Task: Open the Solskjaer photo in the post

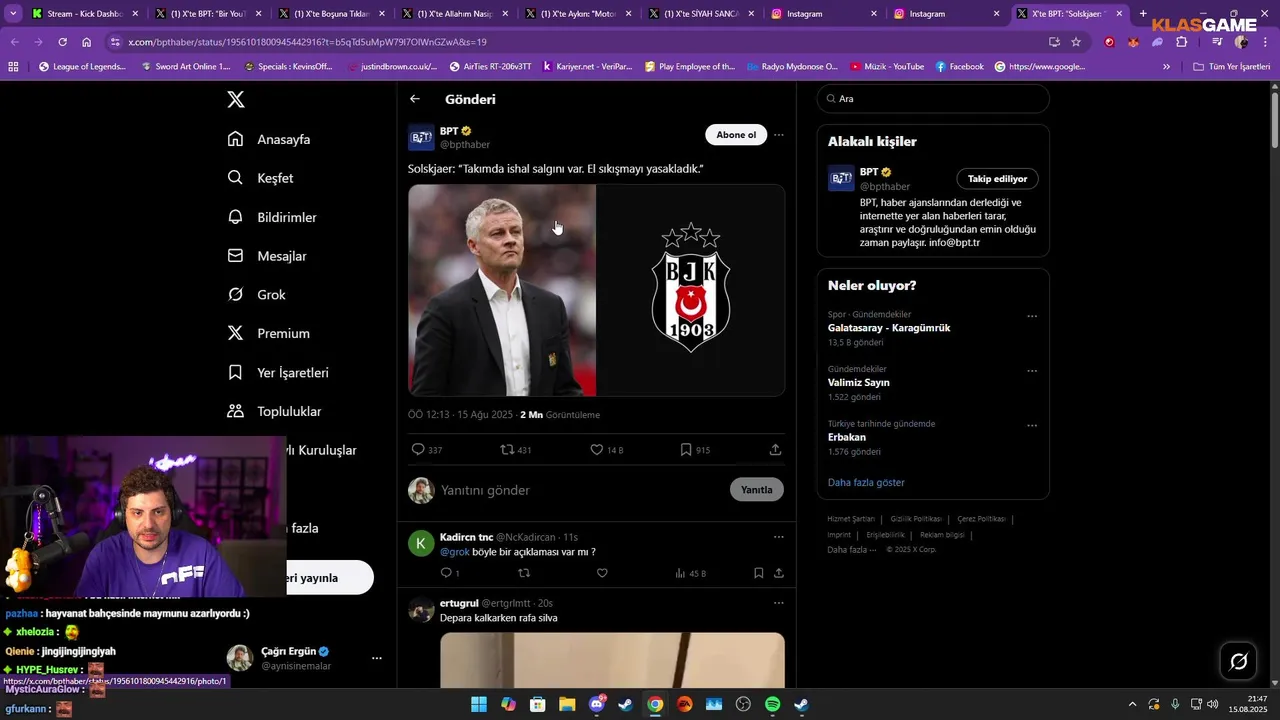Action: (x=502, y=290)
